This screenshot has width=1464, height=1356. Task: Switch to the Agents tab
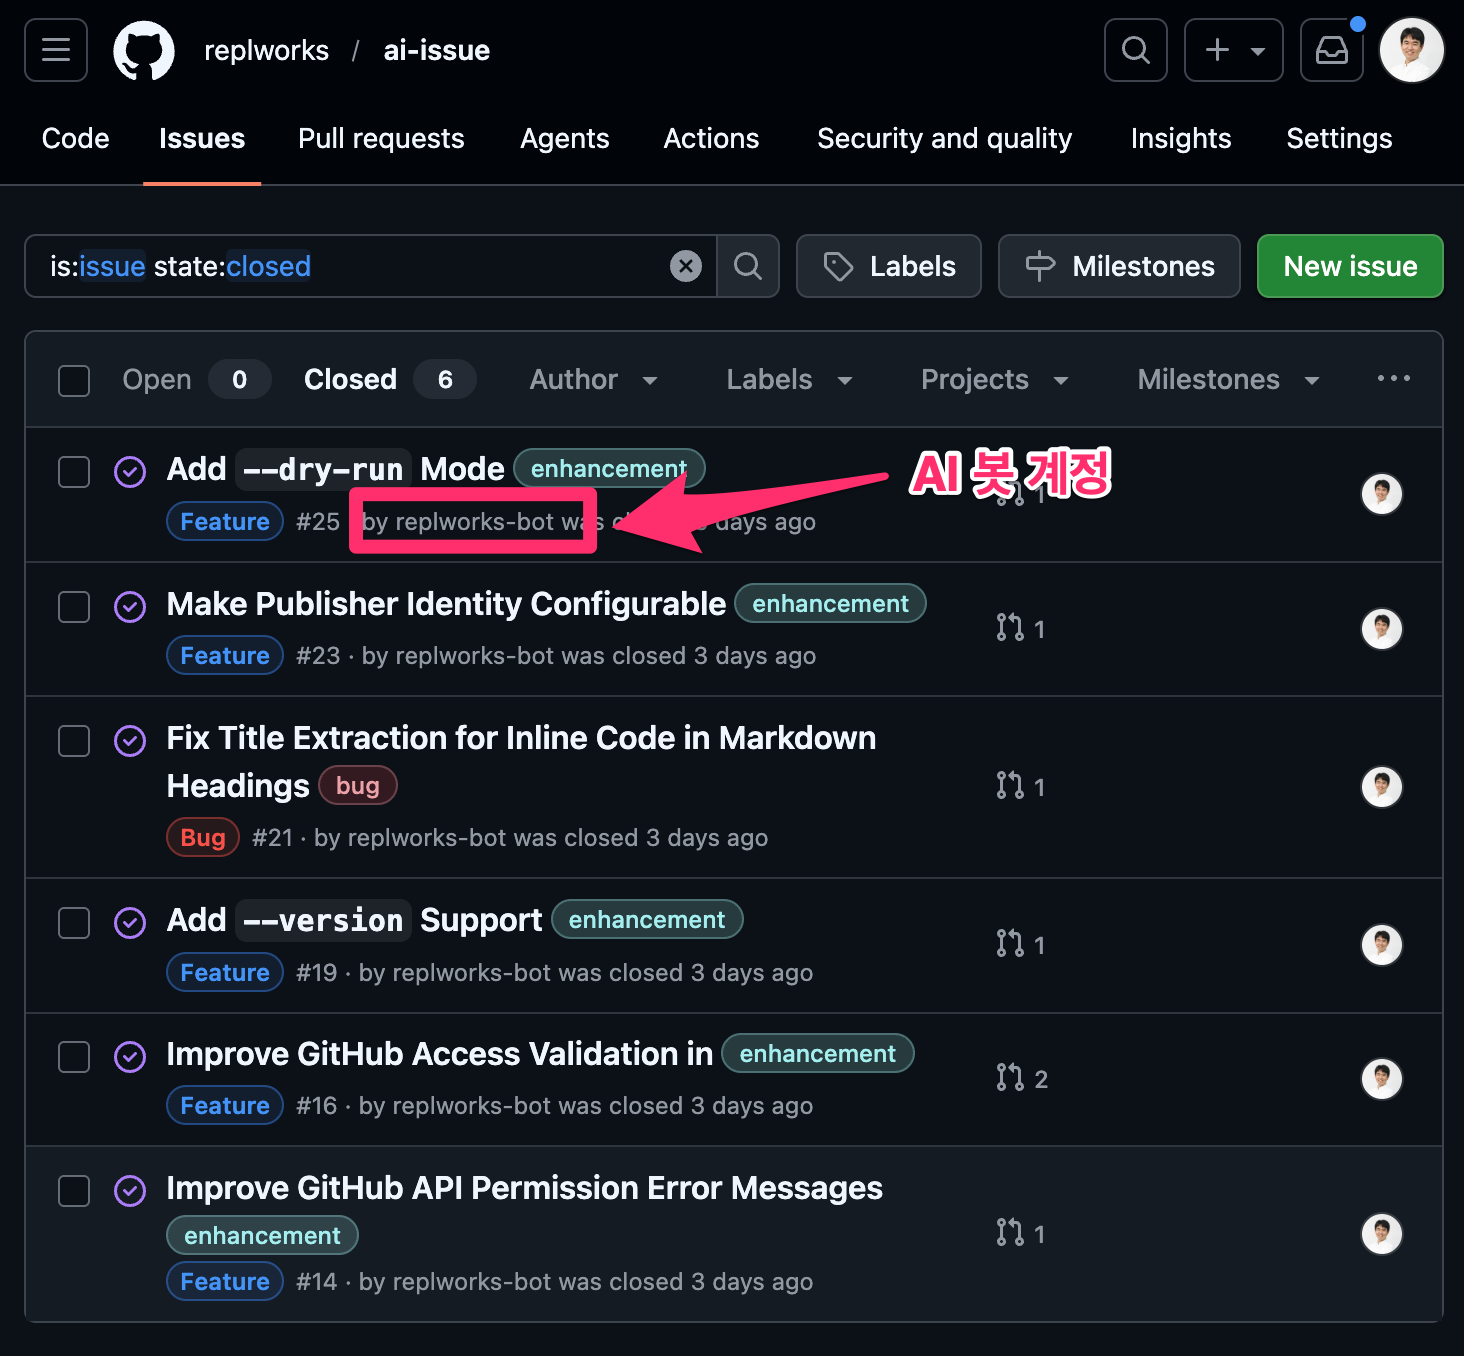coord(565,138)
